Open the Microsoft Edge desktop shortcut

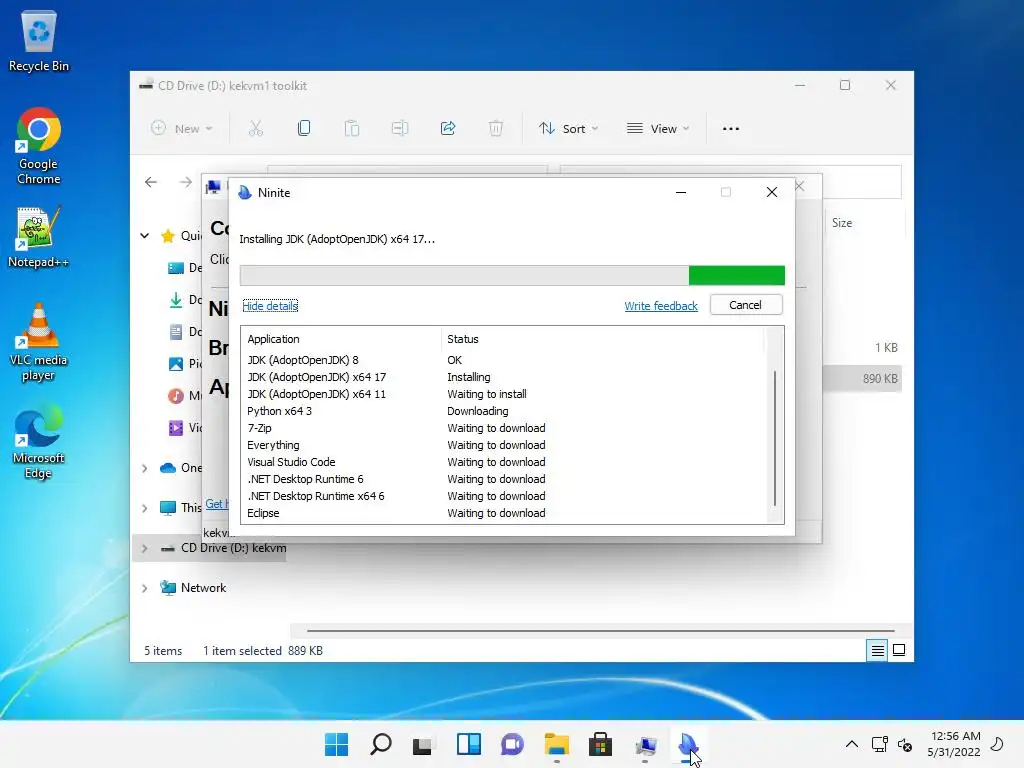pyautogui.click(x=39, y=441)
